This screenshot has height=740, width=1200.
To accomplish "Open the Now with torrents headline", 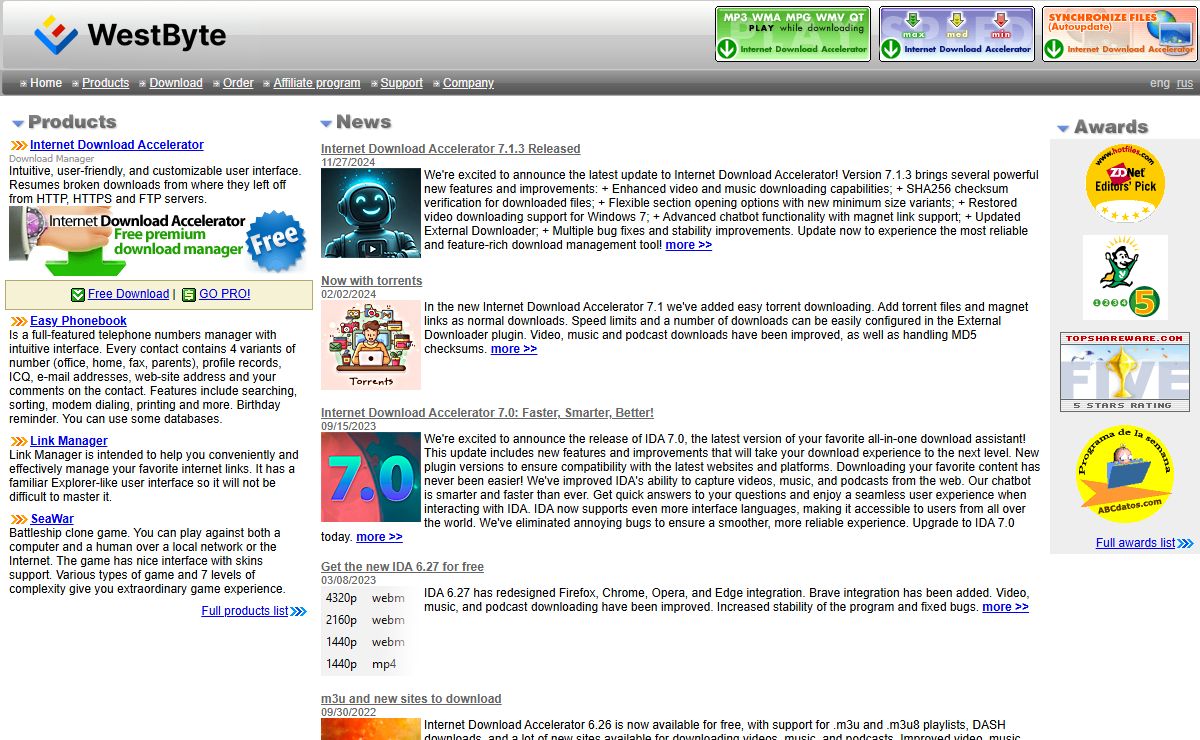I will [x=371, y=281].
